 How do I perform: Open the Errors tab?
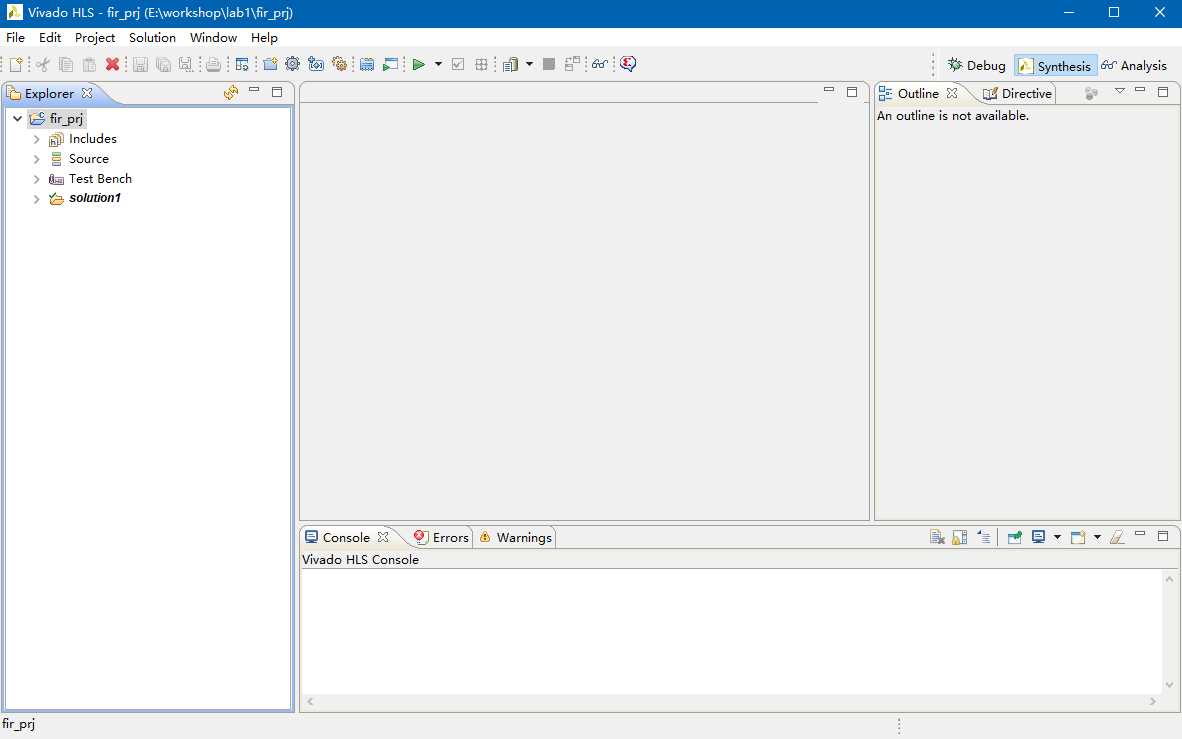click(441, 538)
